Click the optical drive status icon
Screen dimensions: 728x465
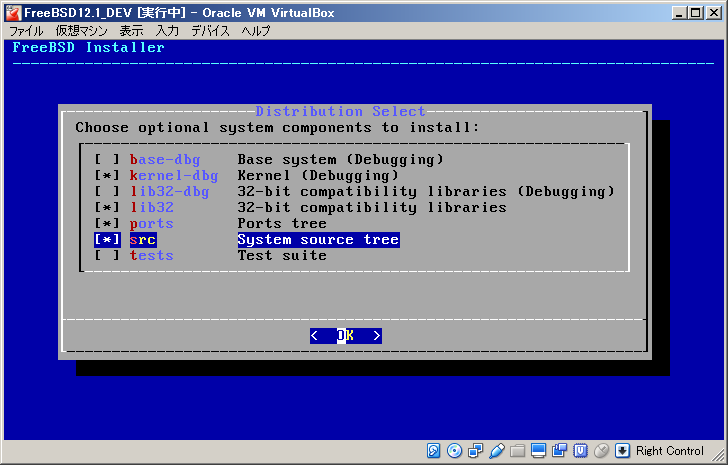tap(454, 451)
